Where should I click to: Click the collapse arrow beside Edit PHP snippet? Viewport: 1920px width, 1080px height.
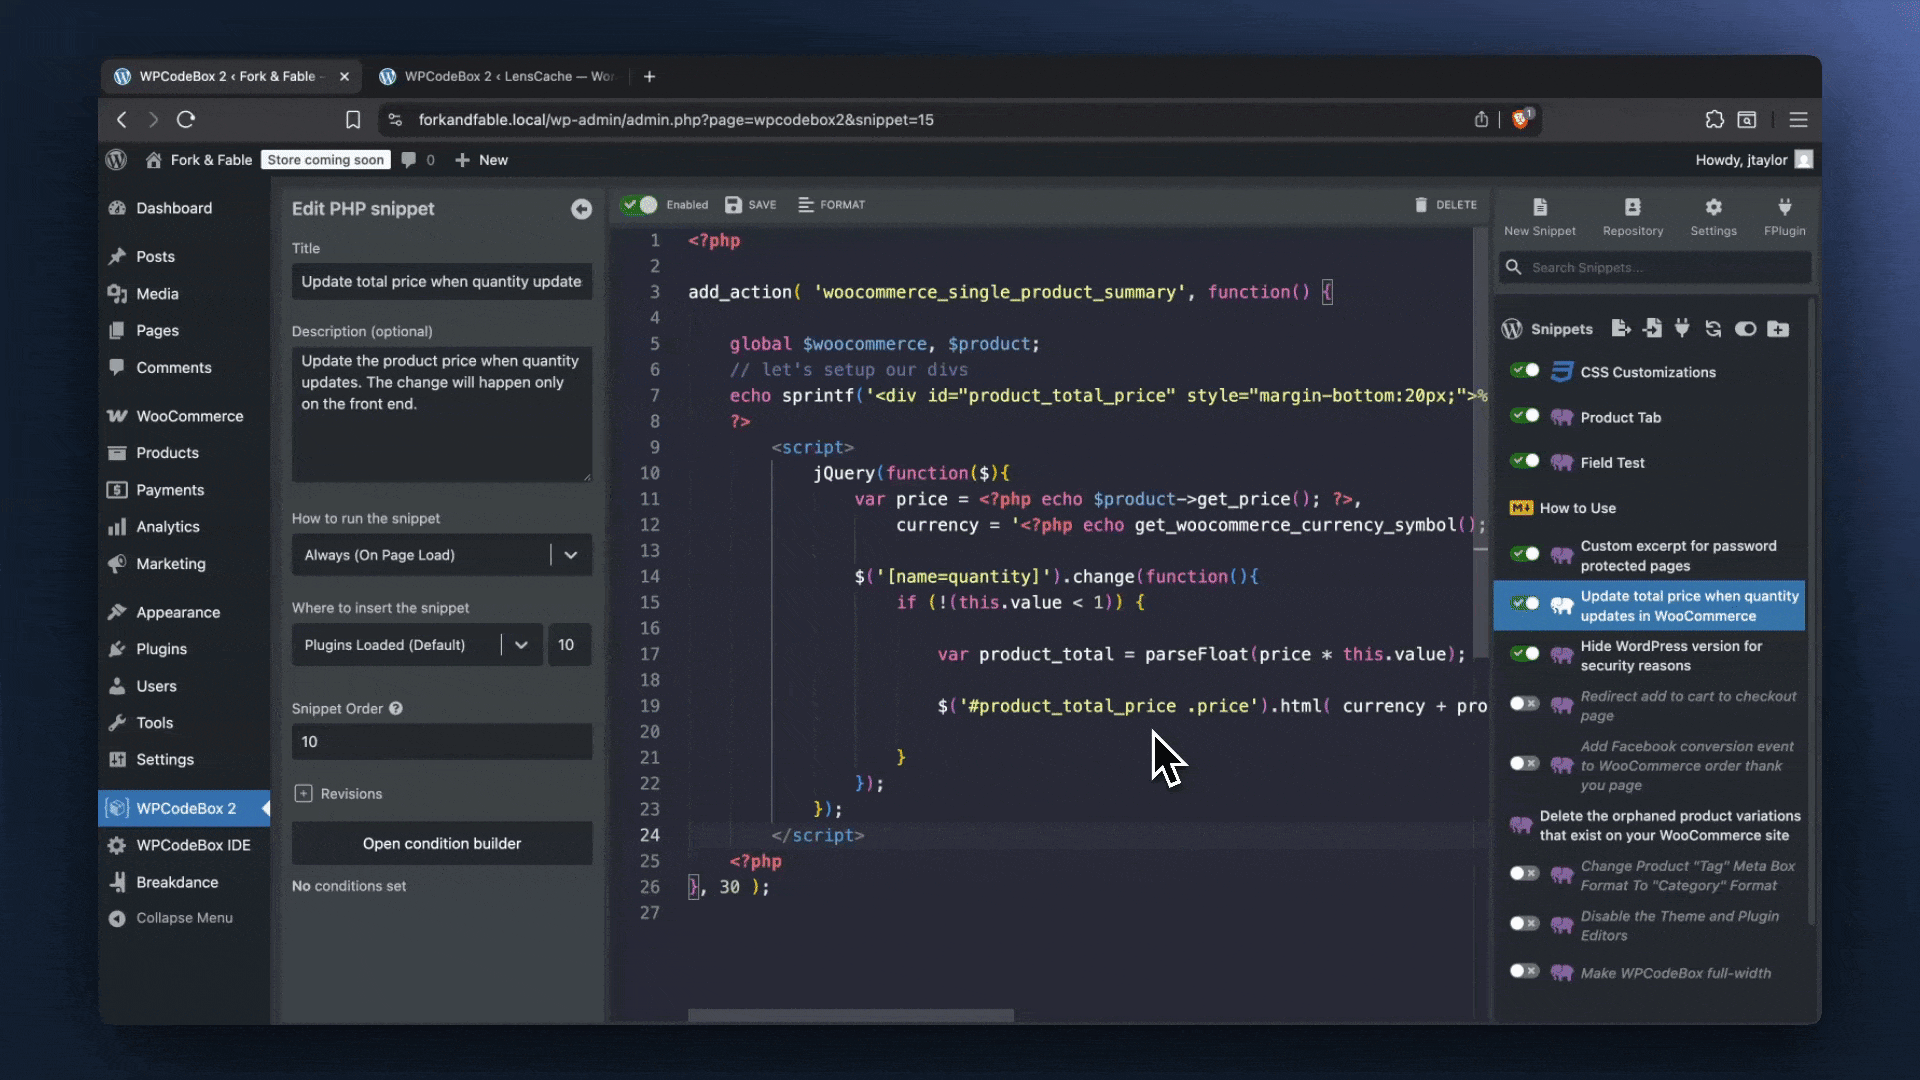[x=581, y=209]
